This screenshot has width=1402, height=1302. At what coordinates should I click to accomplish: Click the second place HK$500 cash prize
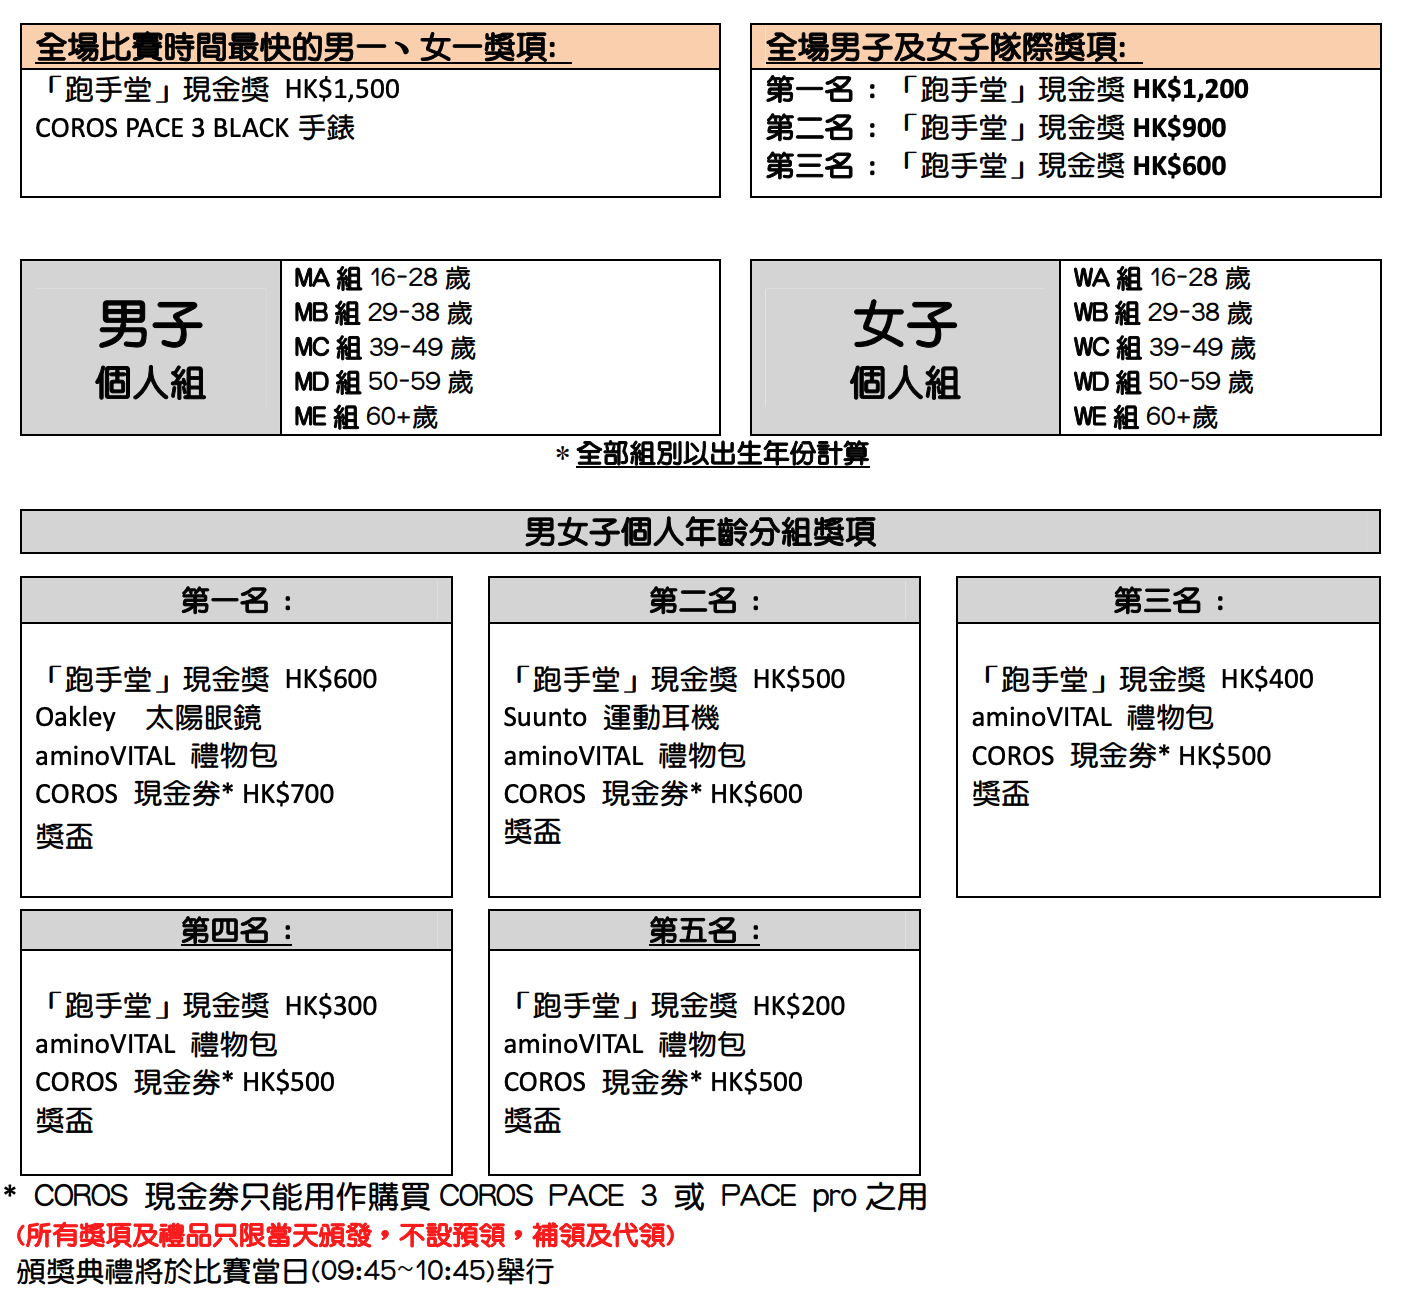[675, 679]
